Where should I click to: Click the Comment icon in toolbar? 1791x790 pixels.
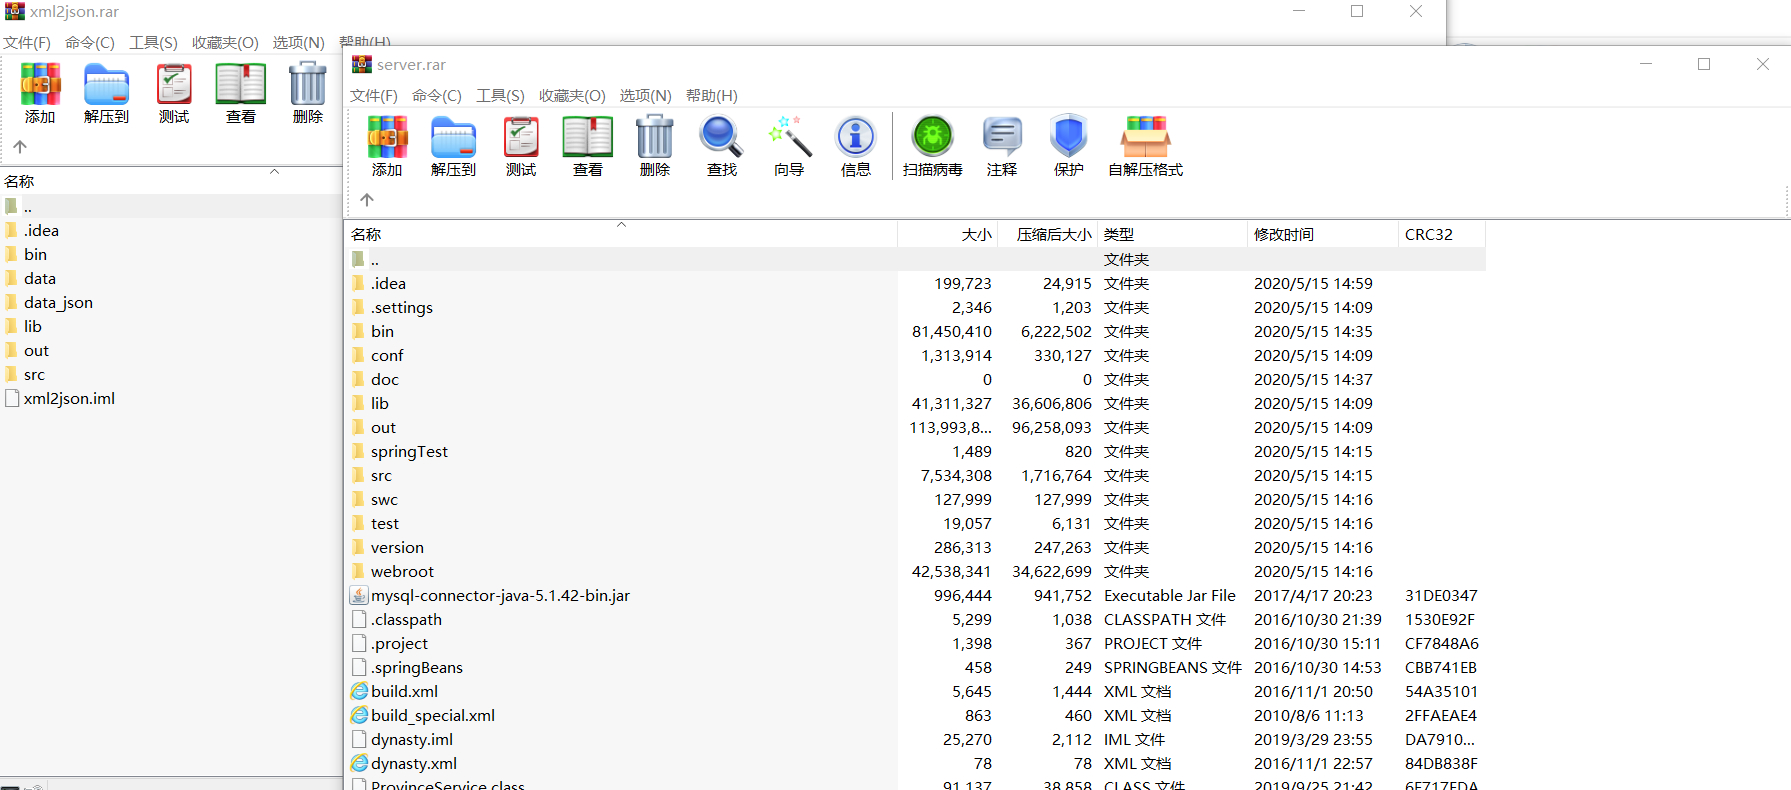point(1002,137)
